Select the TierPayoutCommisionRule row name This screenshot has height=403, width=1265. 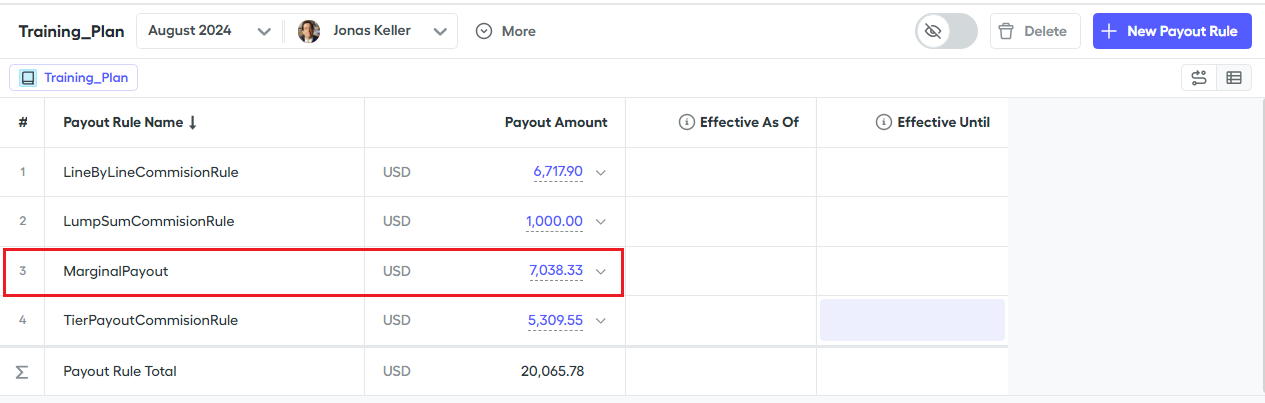[150, 321]
